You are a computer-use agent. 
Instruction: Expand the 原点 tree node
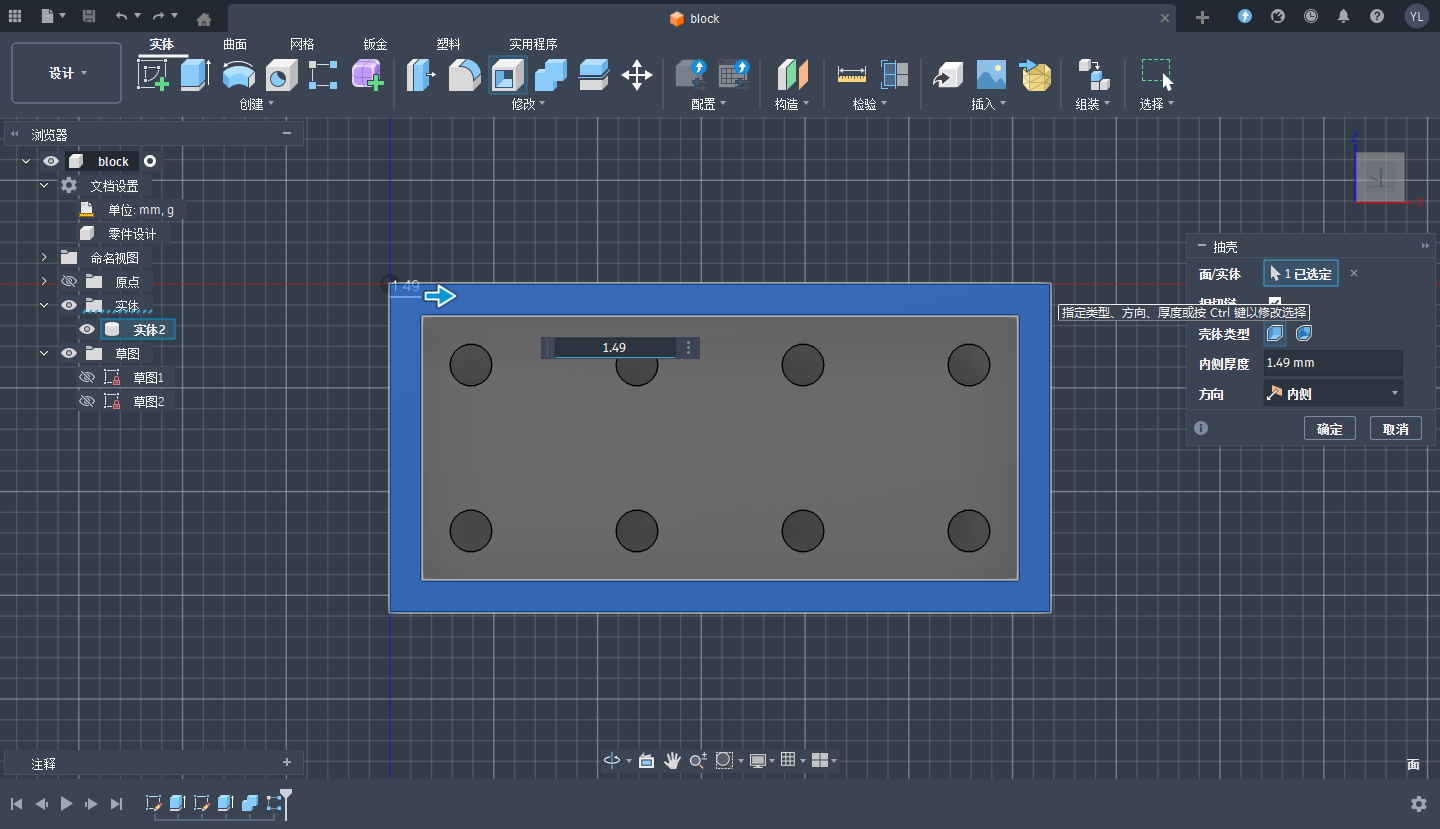44,281
